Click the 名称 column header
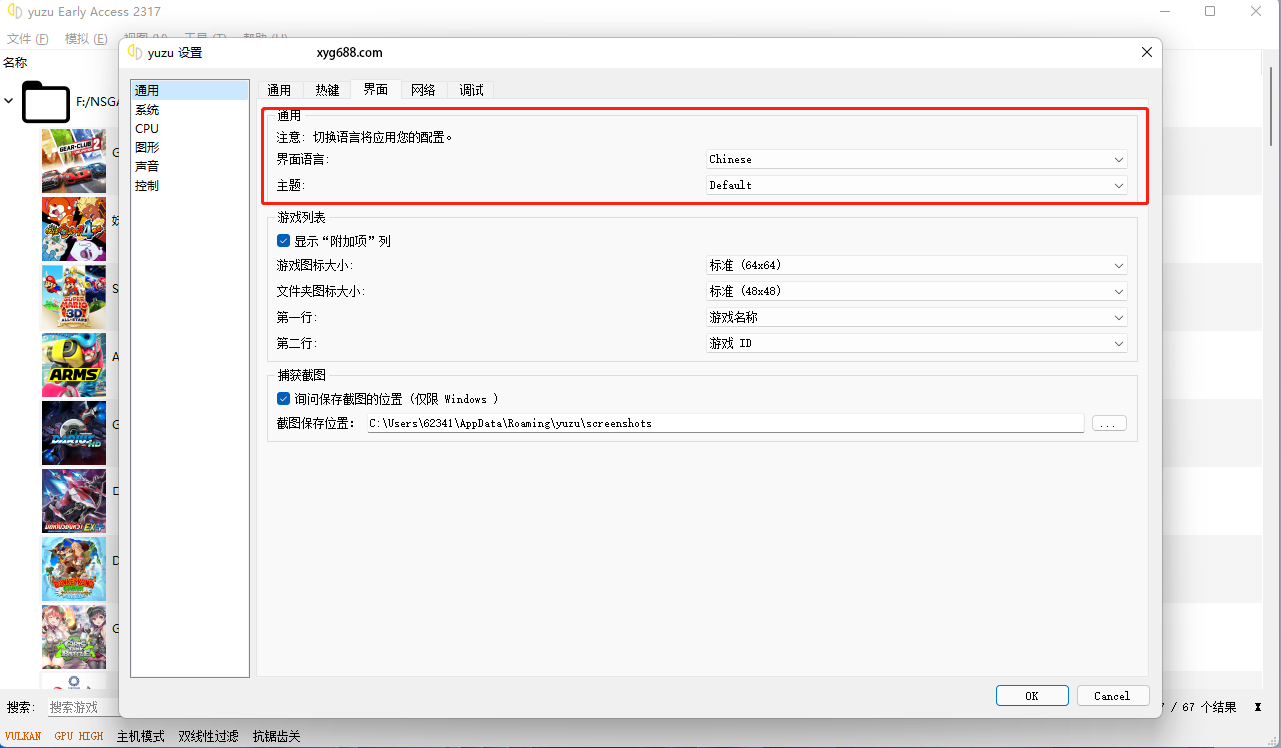1281x748 pixels. point(15,62)
